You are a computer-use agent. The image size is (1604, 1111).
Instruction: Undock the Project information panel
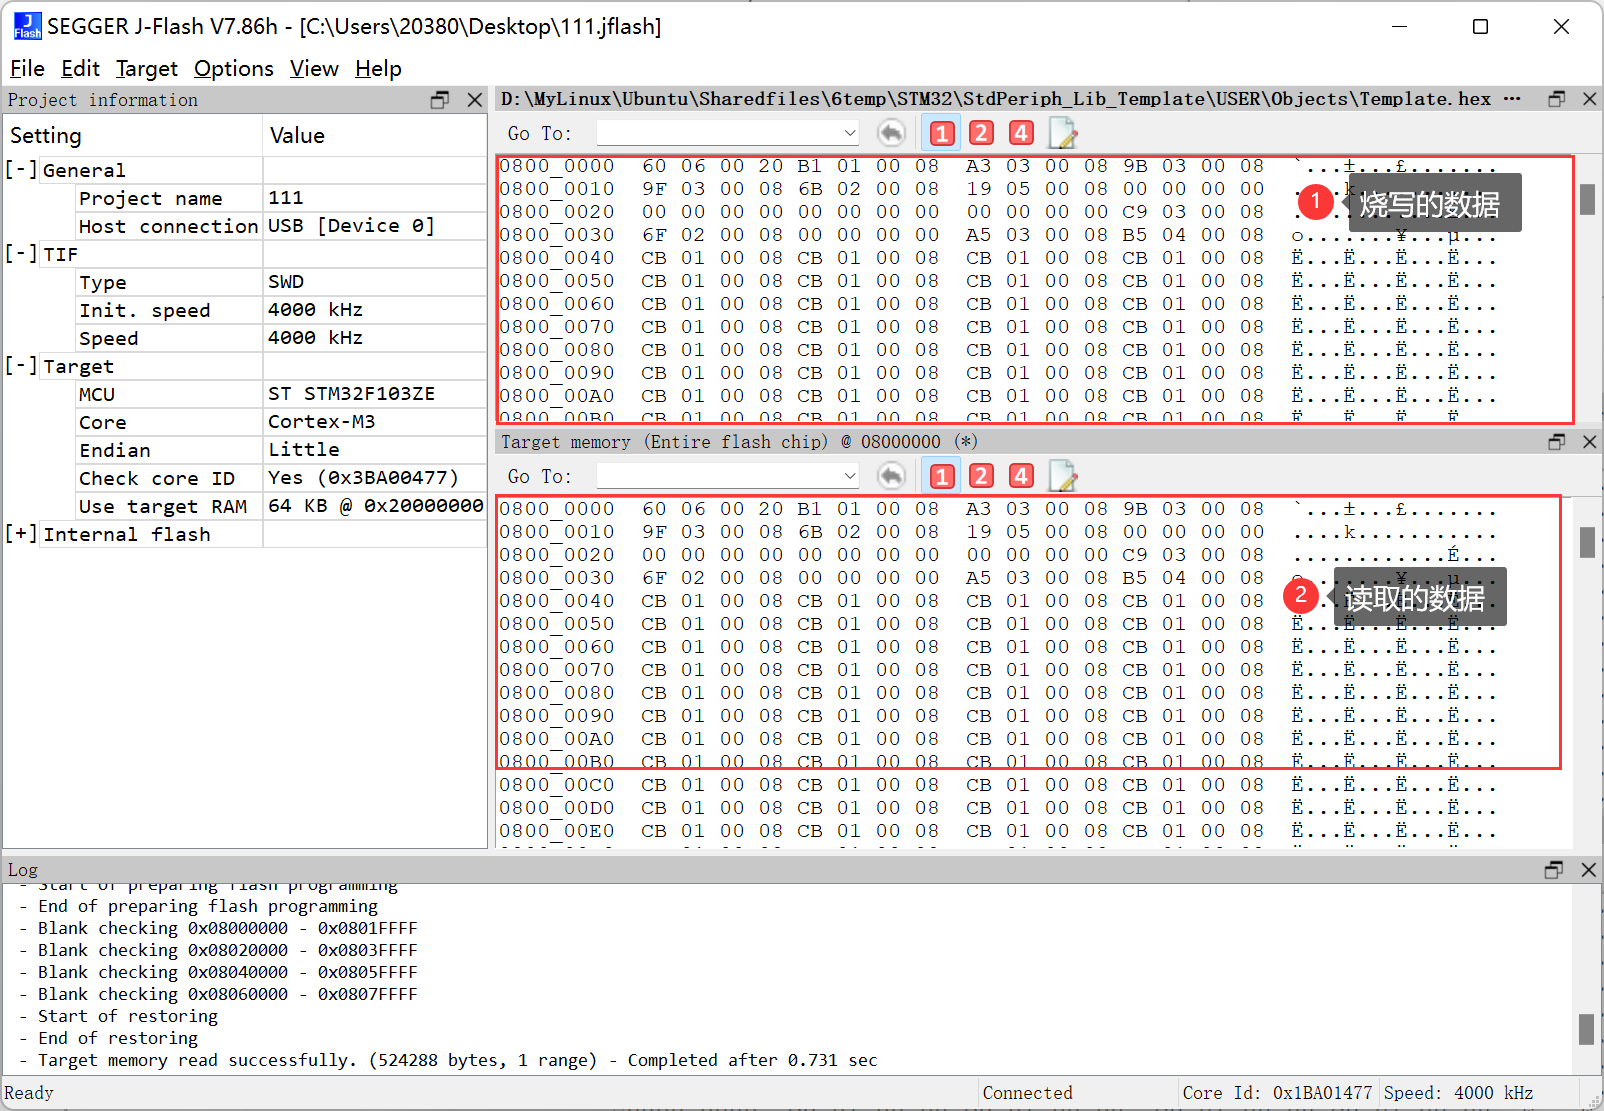(440, 100)
